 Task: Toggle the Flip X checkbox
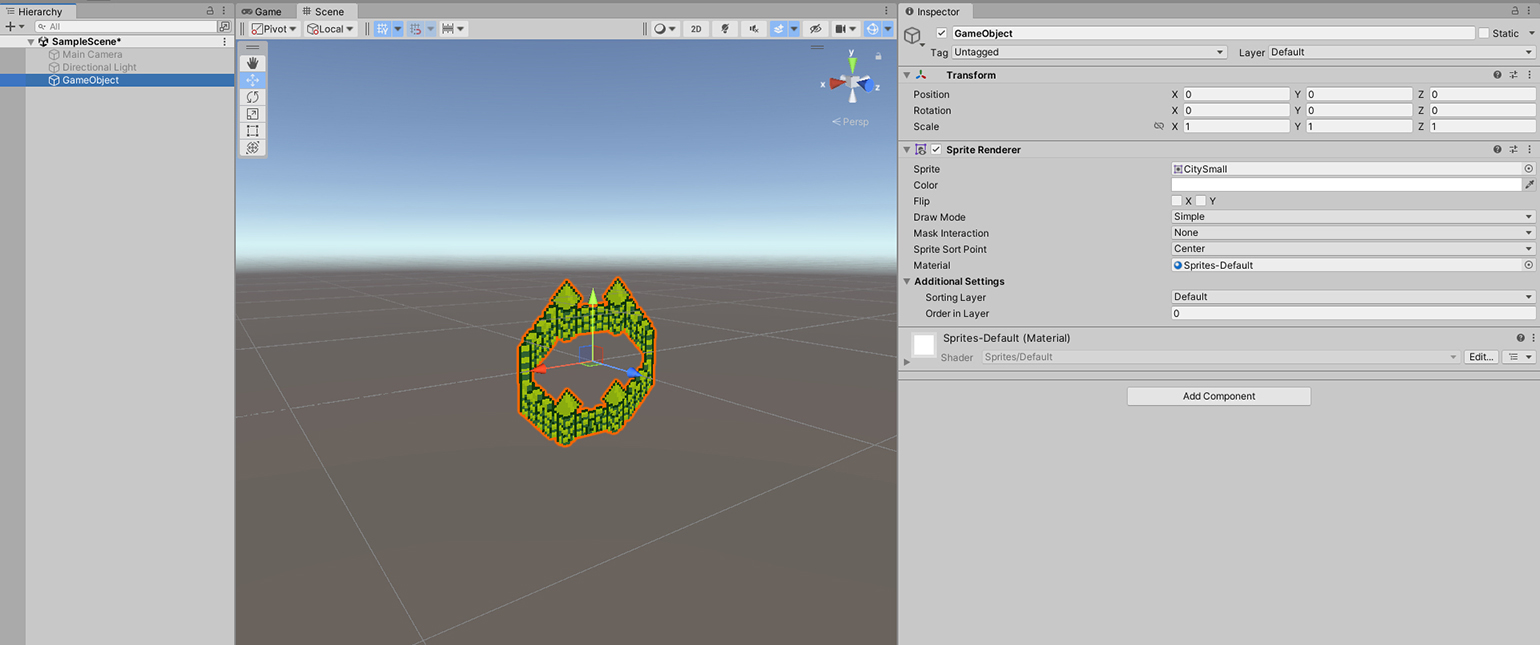coord(1177,201)
